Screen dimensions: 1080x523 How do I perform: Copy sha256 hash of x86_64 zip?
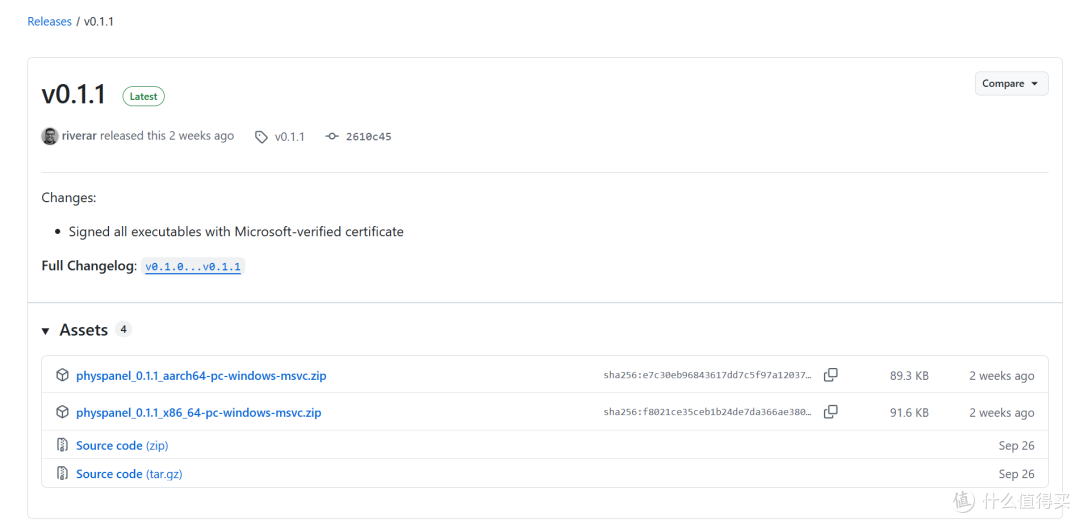[x=831, y=412]
